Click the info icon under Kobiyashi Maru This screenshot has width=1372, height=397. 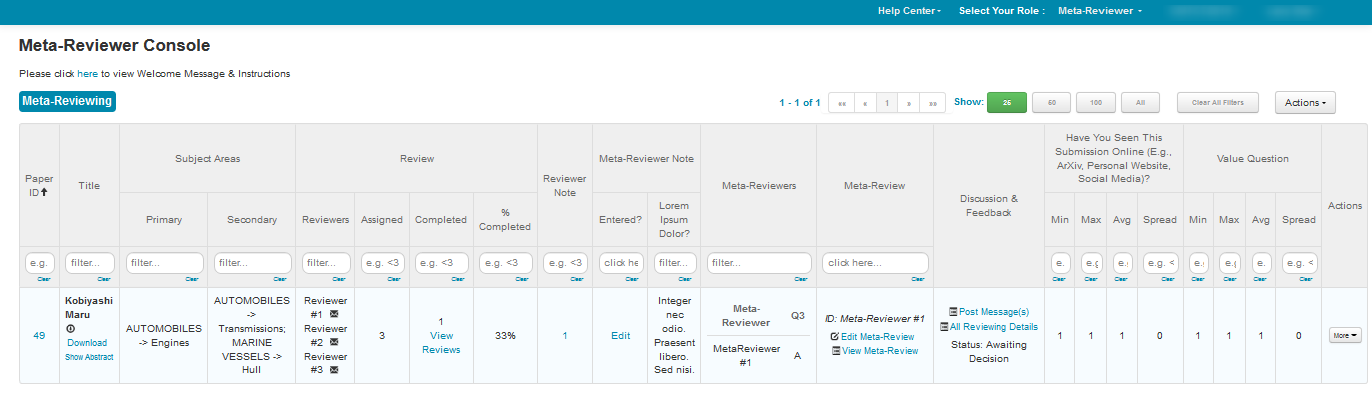coord(70,329)
